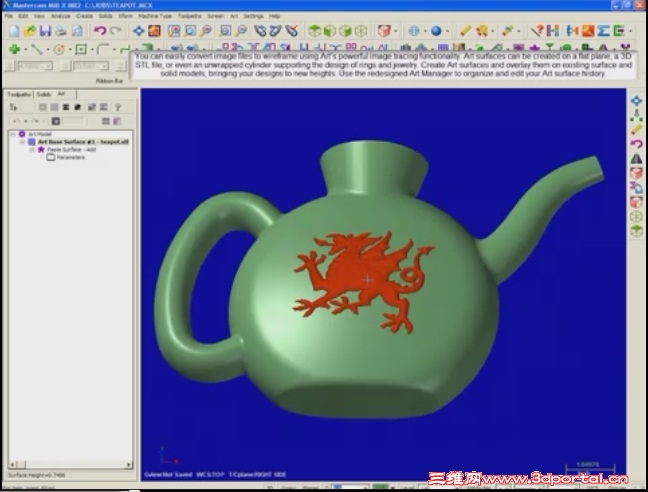Click the blue pan icon on right toolbar

click(x=636, y=101)
